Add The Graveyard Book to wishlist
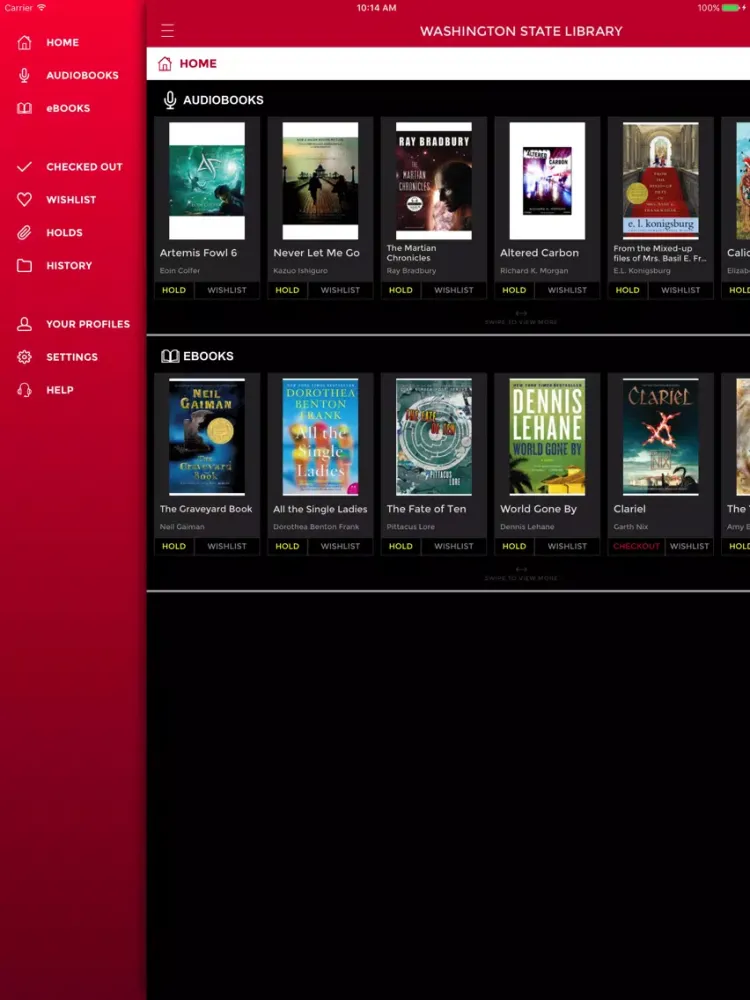 tap(226, 546)
